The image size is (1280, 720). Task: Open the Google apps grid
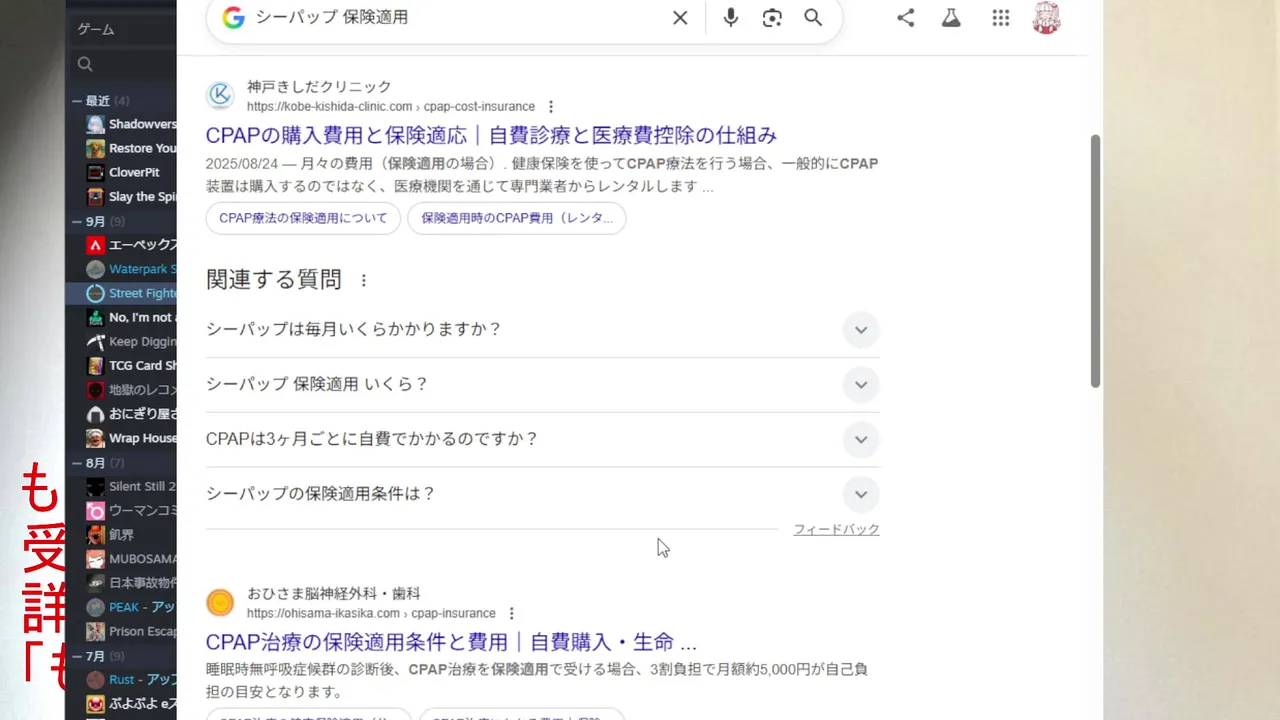click(1001, 18)
